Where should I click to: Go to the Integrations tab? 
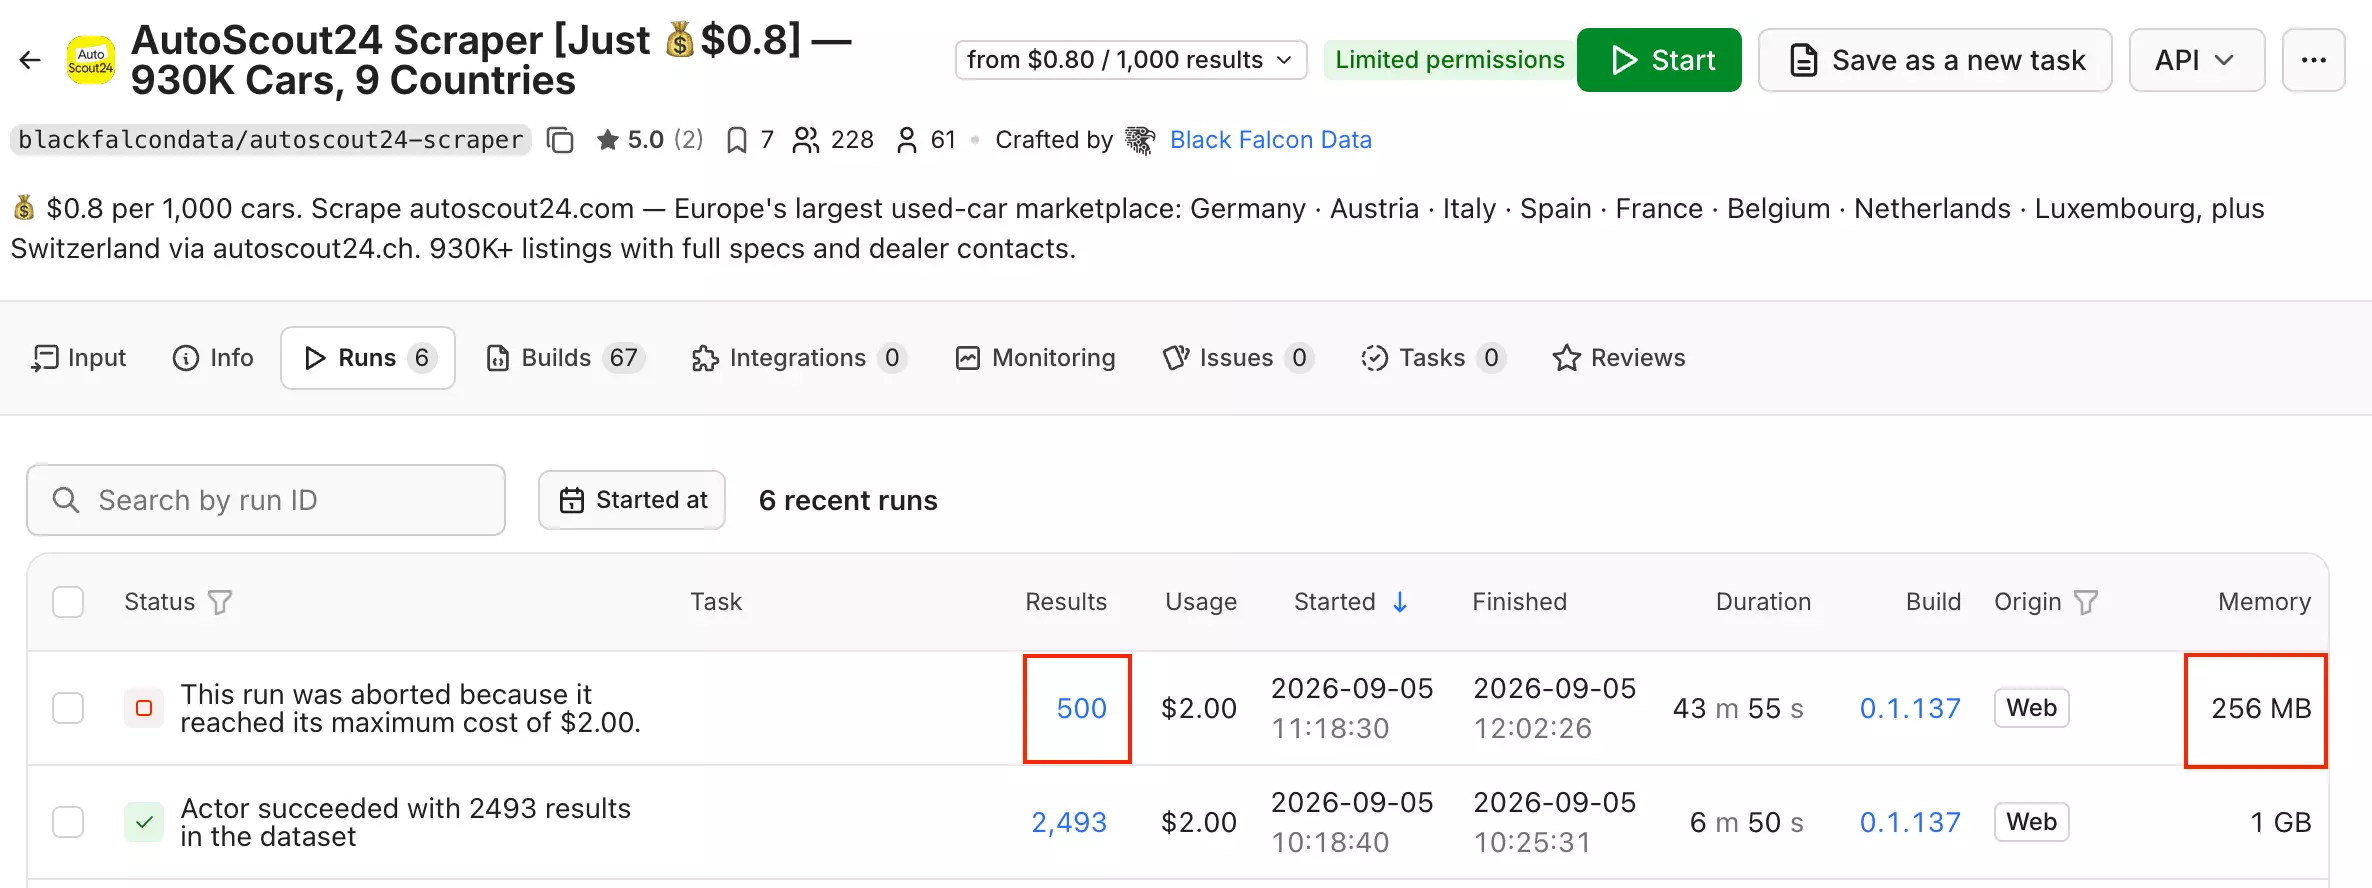click(x=799, y=358)
